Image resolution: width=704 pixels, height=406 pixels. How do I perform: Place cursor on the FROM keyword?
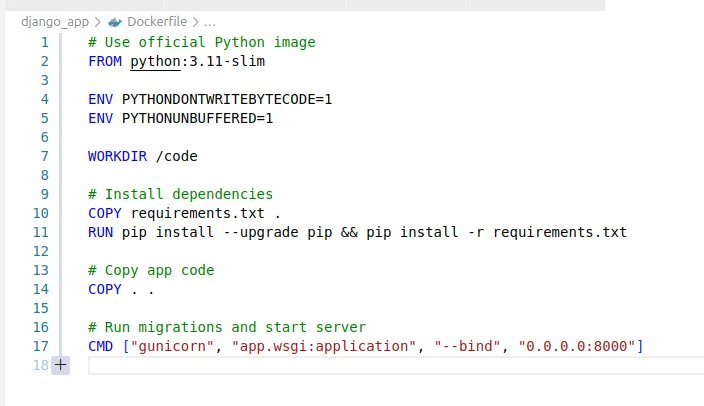pos(105,62)
